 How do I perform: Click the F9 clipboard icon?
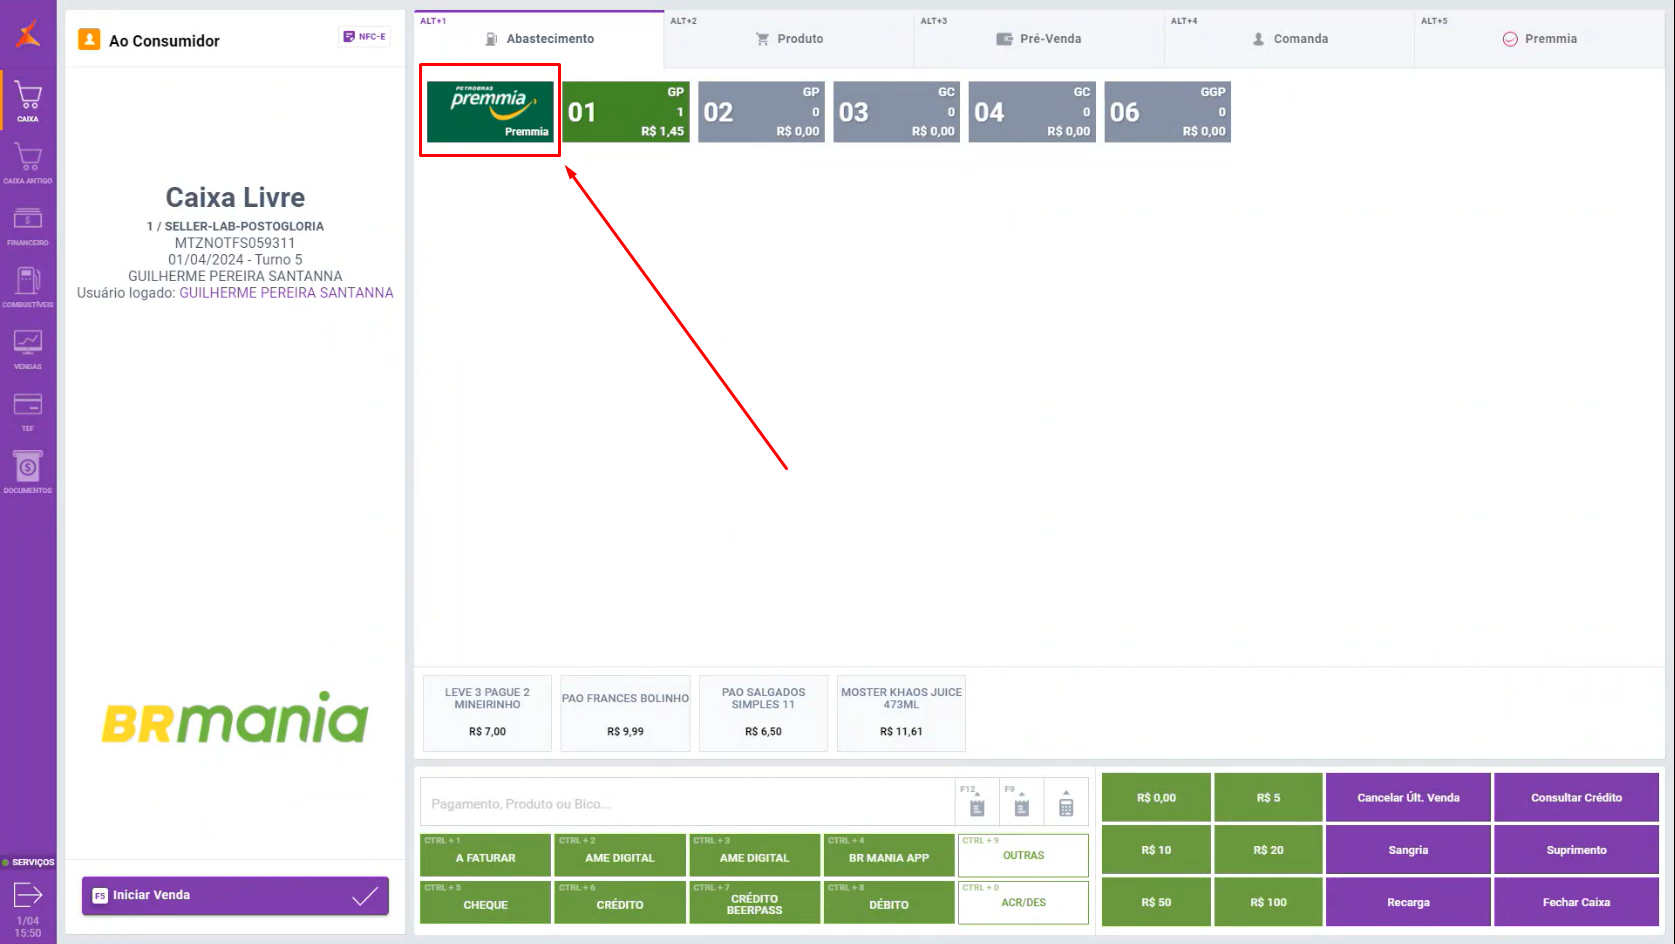click(x=1021, y=802)
